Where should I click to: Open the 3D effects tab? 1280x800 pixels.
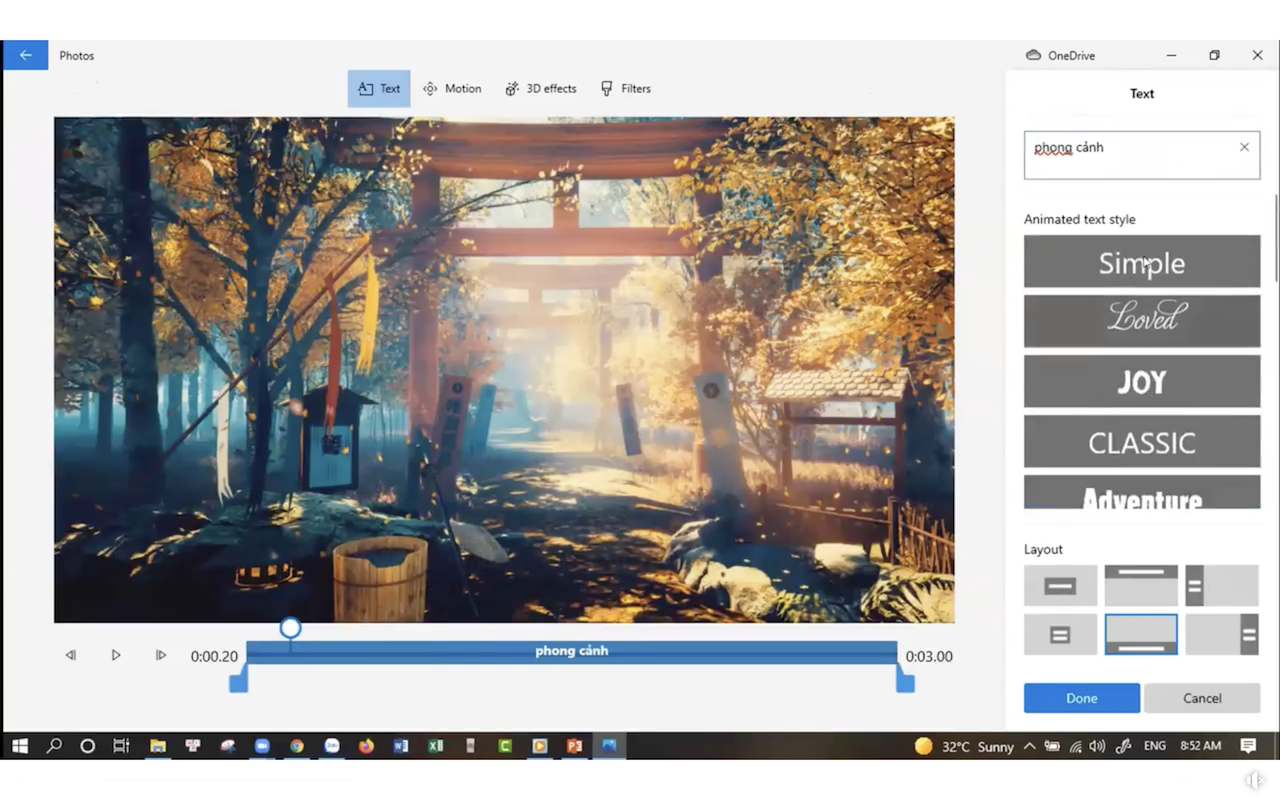[x=540, y=88]
